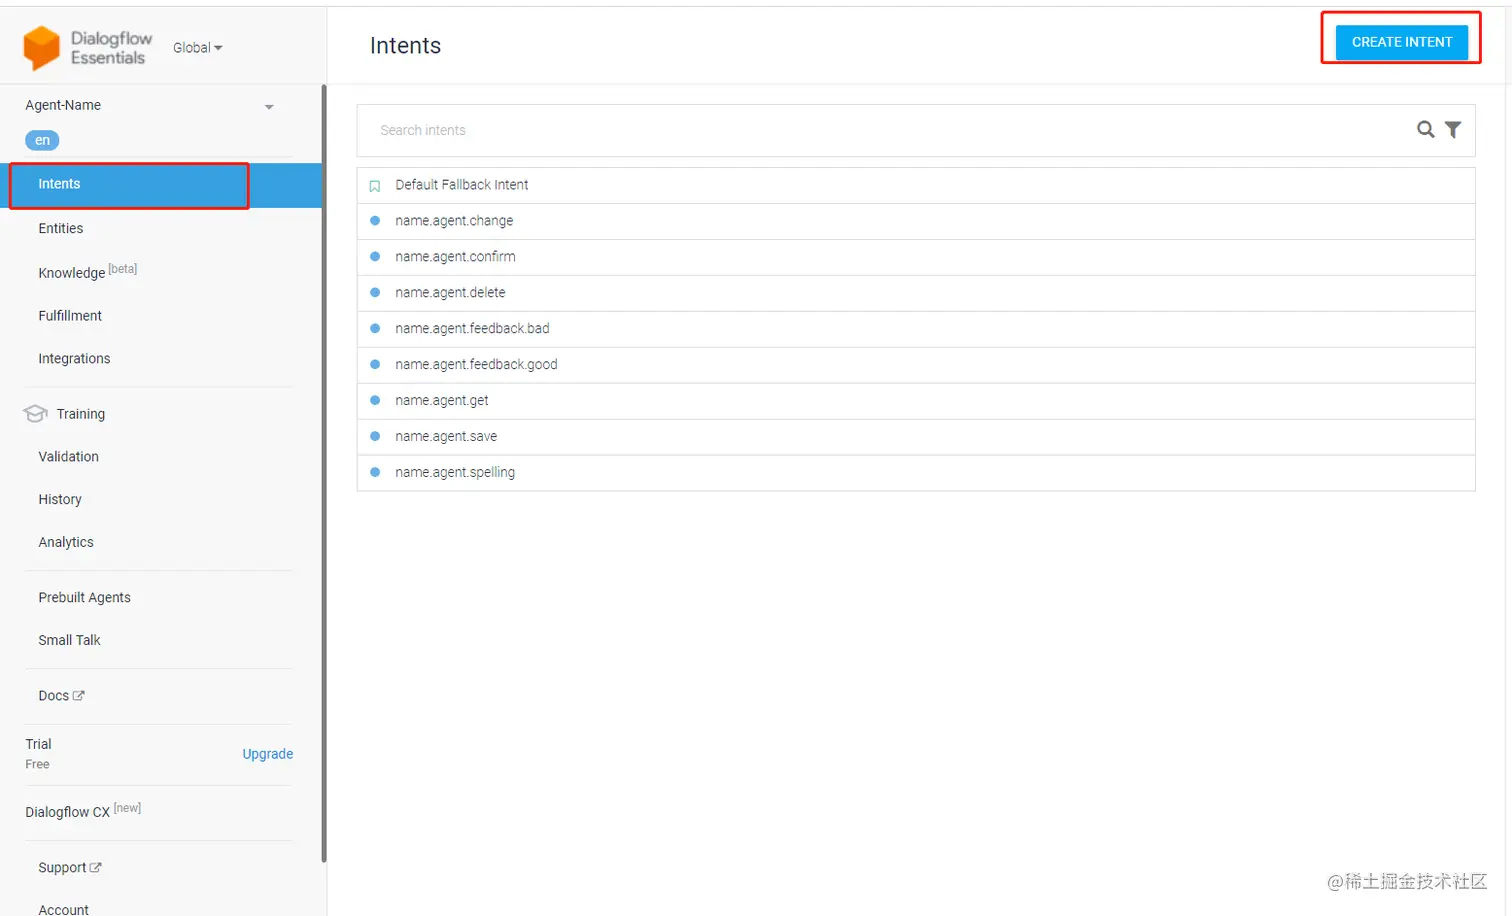1512x916 pixels.
Task: Click the blue dot beside name.agent.delete
Action: coord(375,292)
